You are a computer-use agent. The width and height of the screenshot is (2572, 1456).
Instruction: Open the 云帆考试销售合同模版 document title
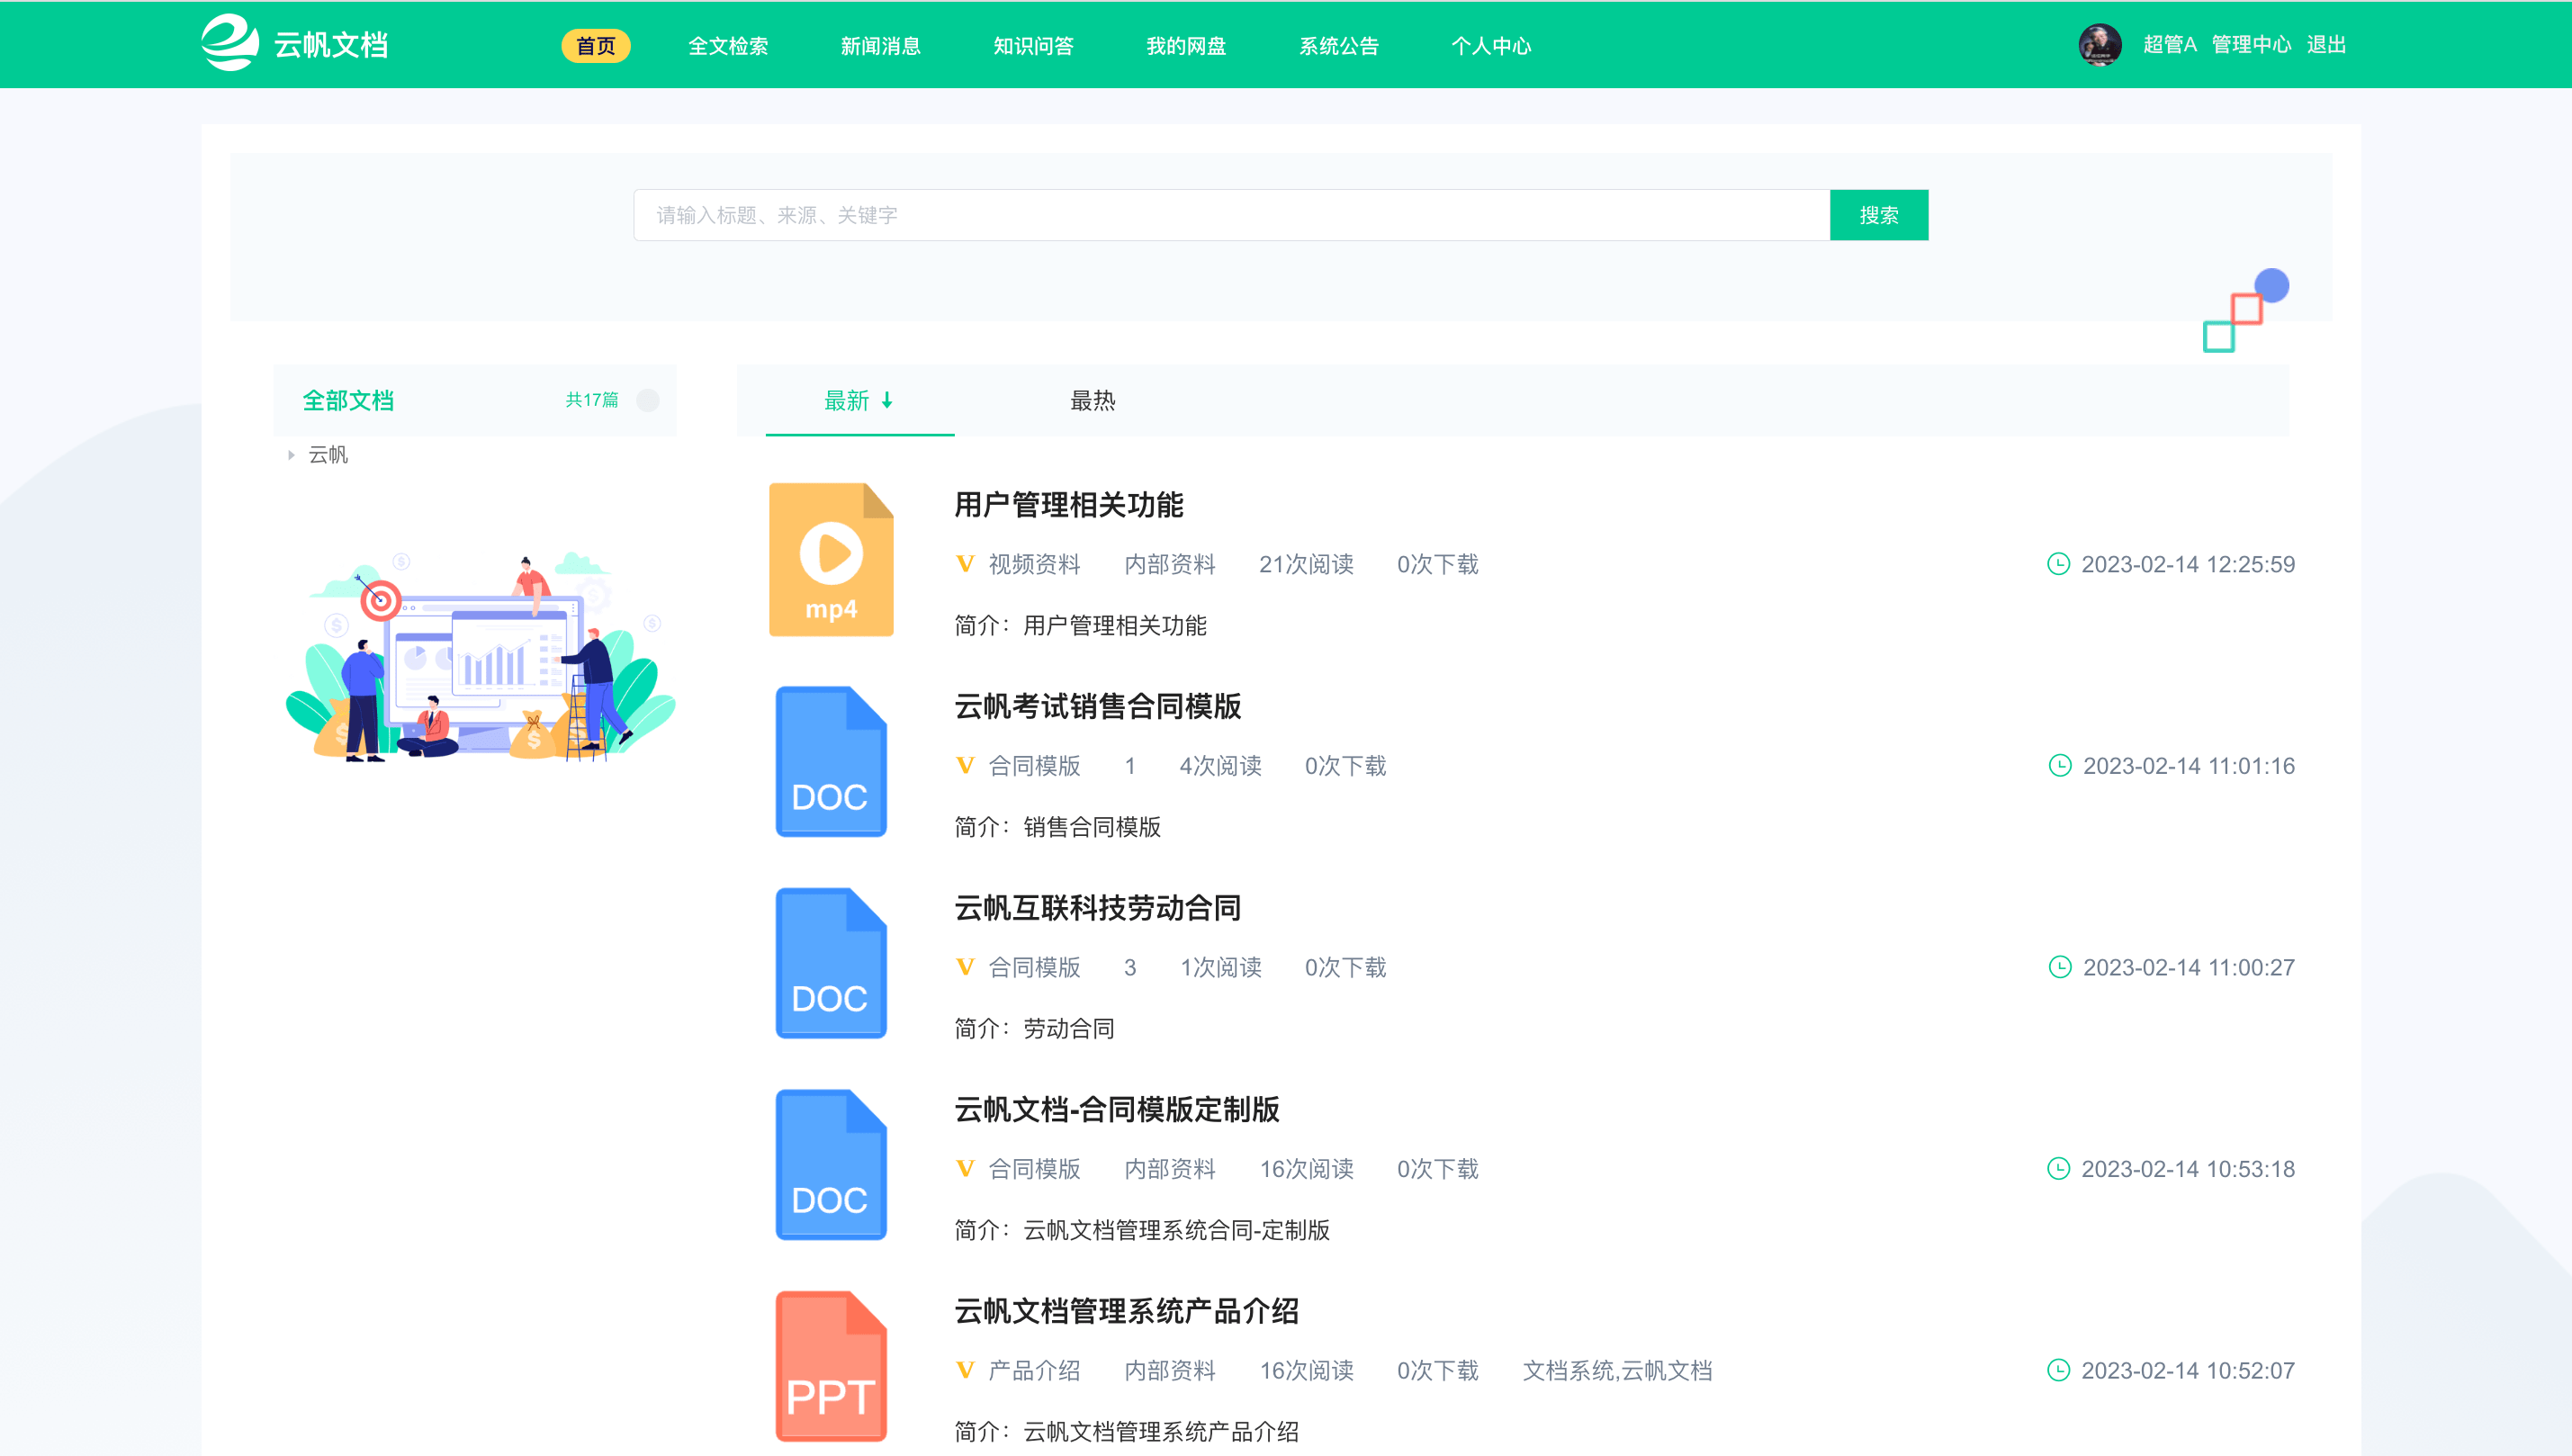[x=1098, y=707]
